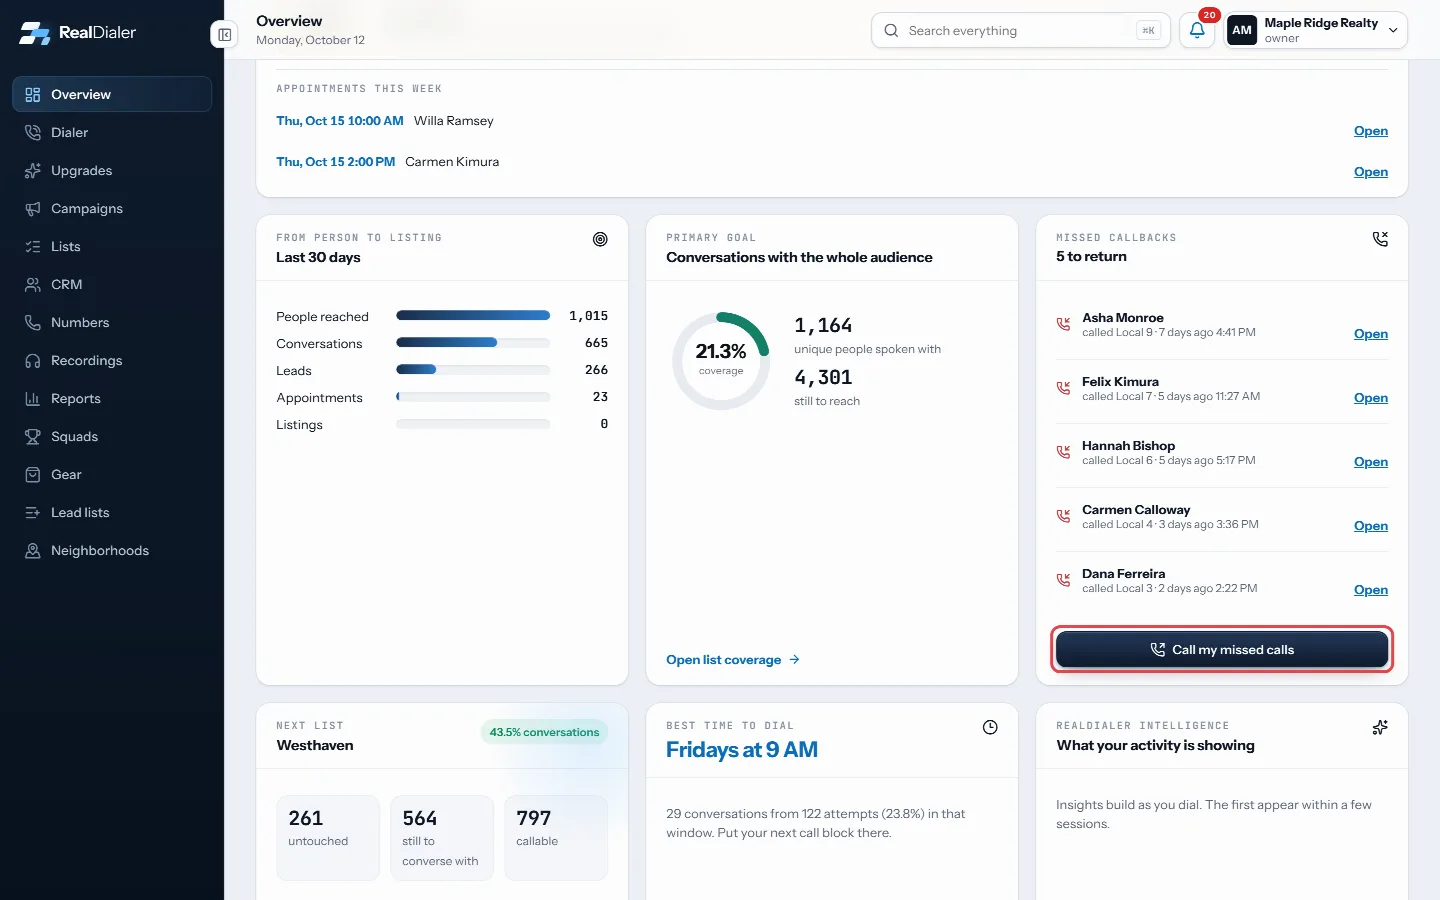1440x900 pixels.
Task: Open Recordings in the sidebar
Action: pyautogui.click(x=112, y=360)
